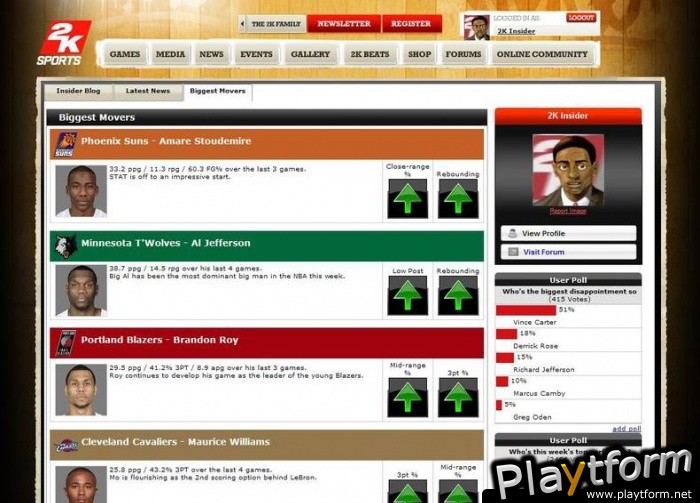Click the Phoenix Suns team logo
This screenshot has height=503, width=700.
point(66,144)
